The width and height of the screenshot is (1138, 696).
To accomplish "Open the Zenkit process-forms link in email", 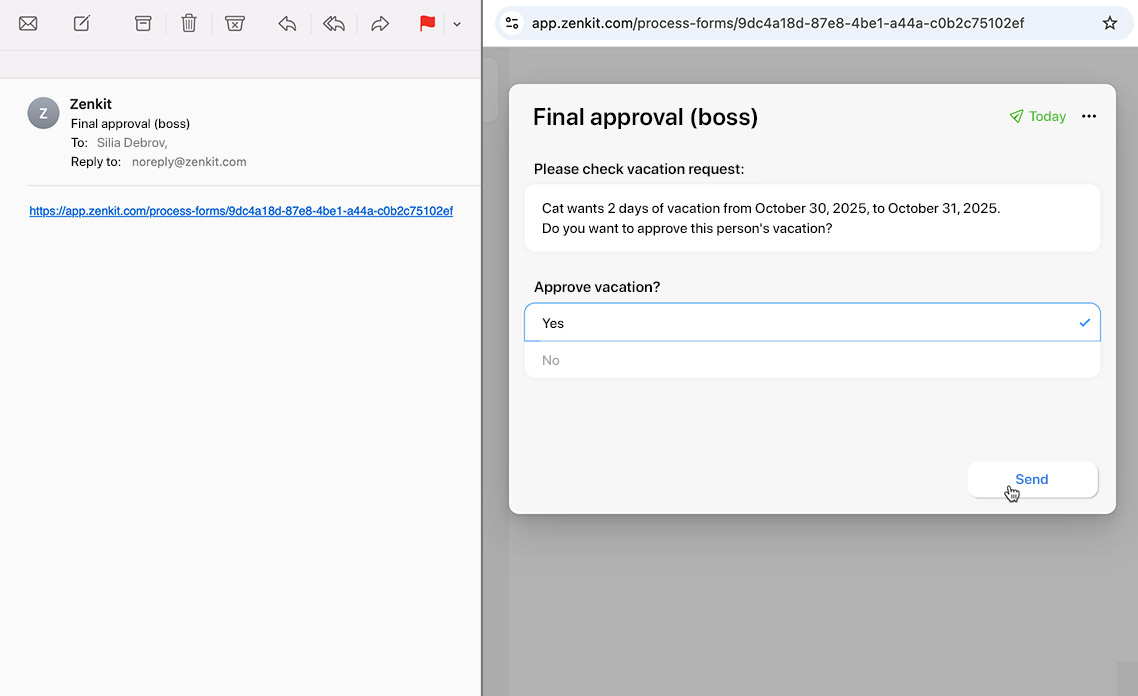I will click(241, 211).
